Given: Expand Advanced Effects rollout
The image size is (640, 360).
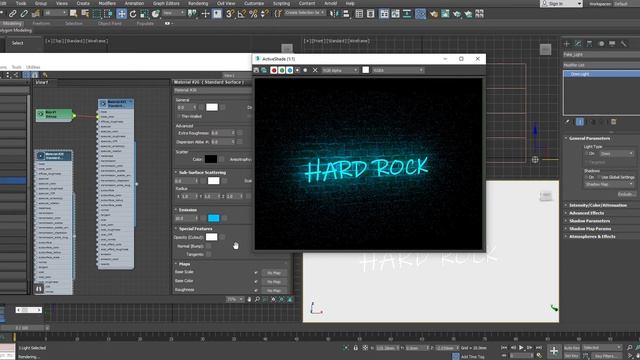Looking at the screenshot, I should click(x=587, y=213).
